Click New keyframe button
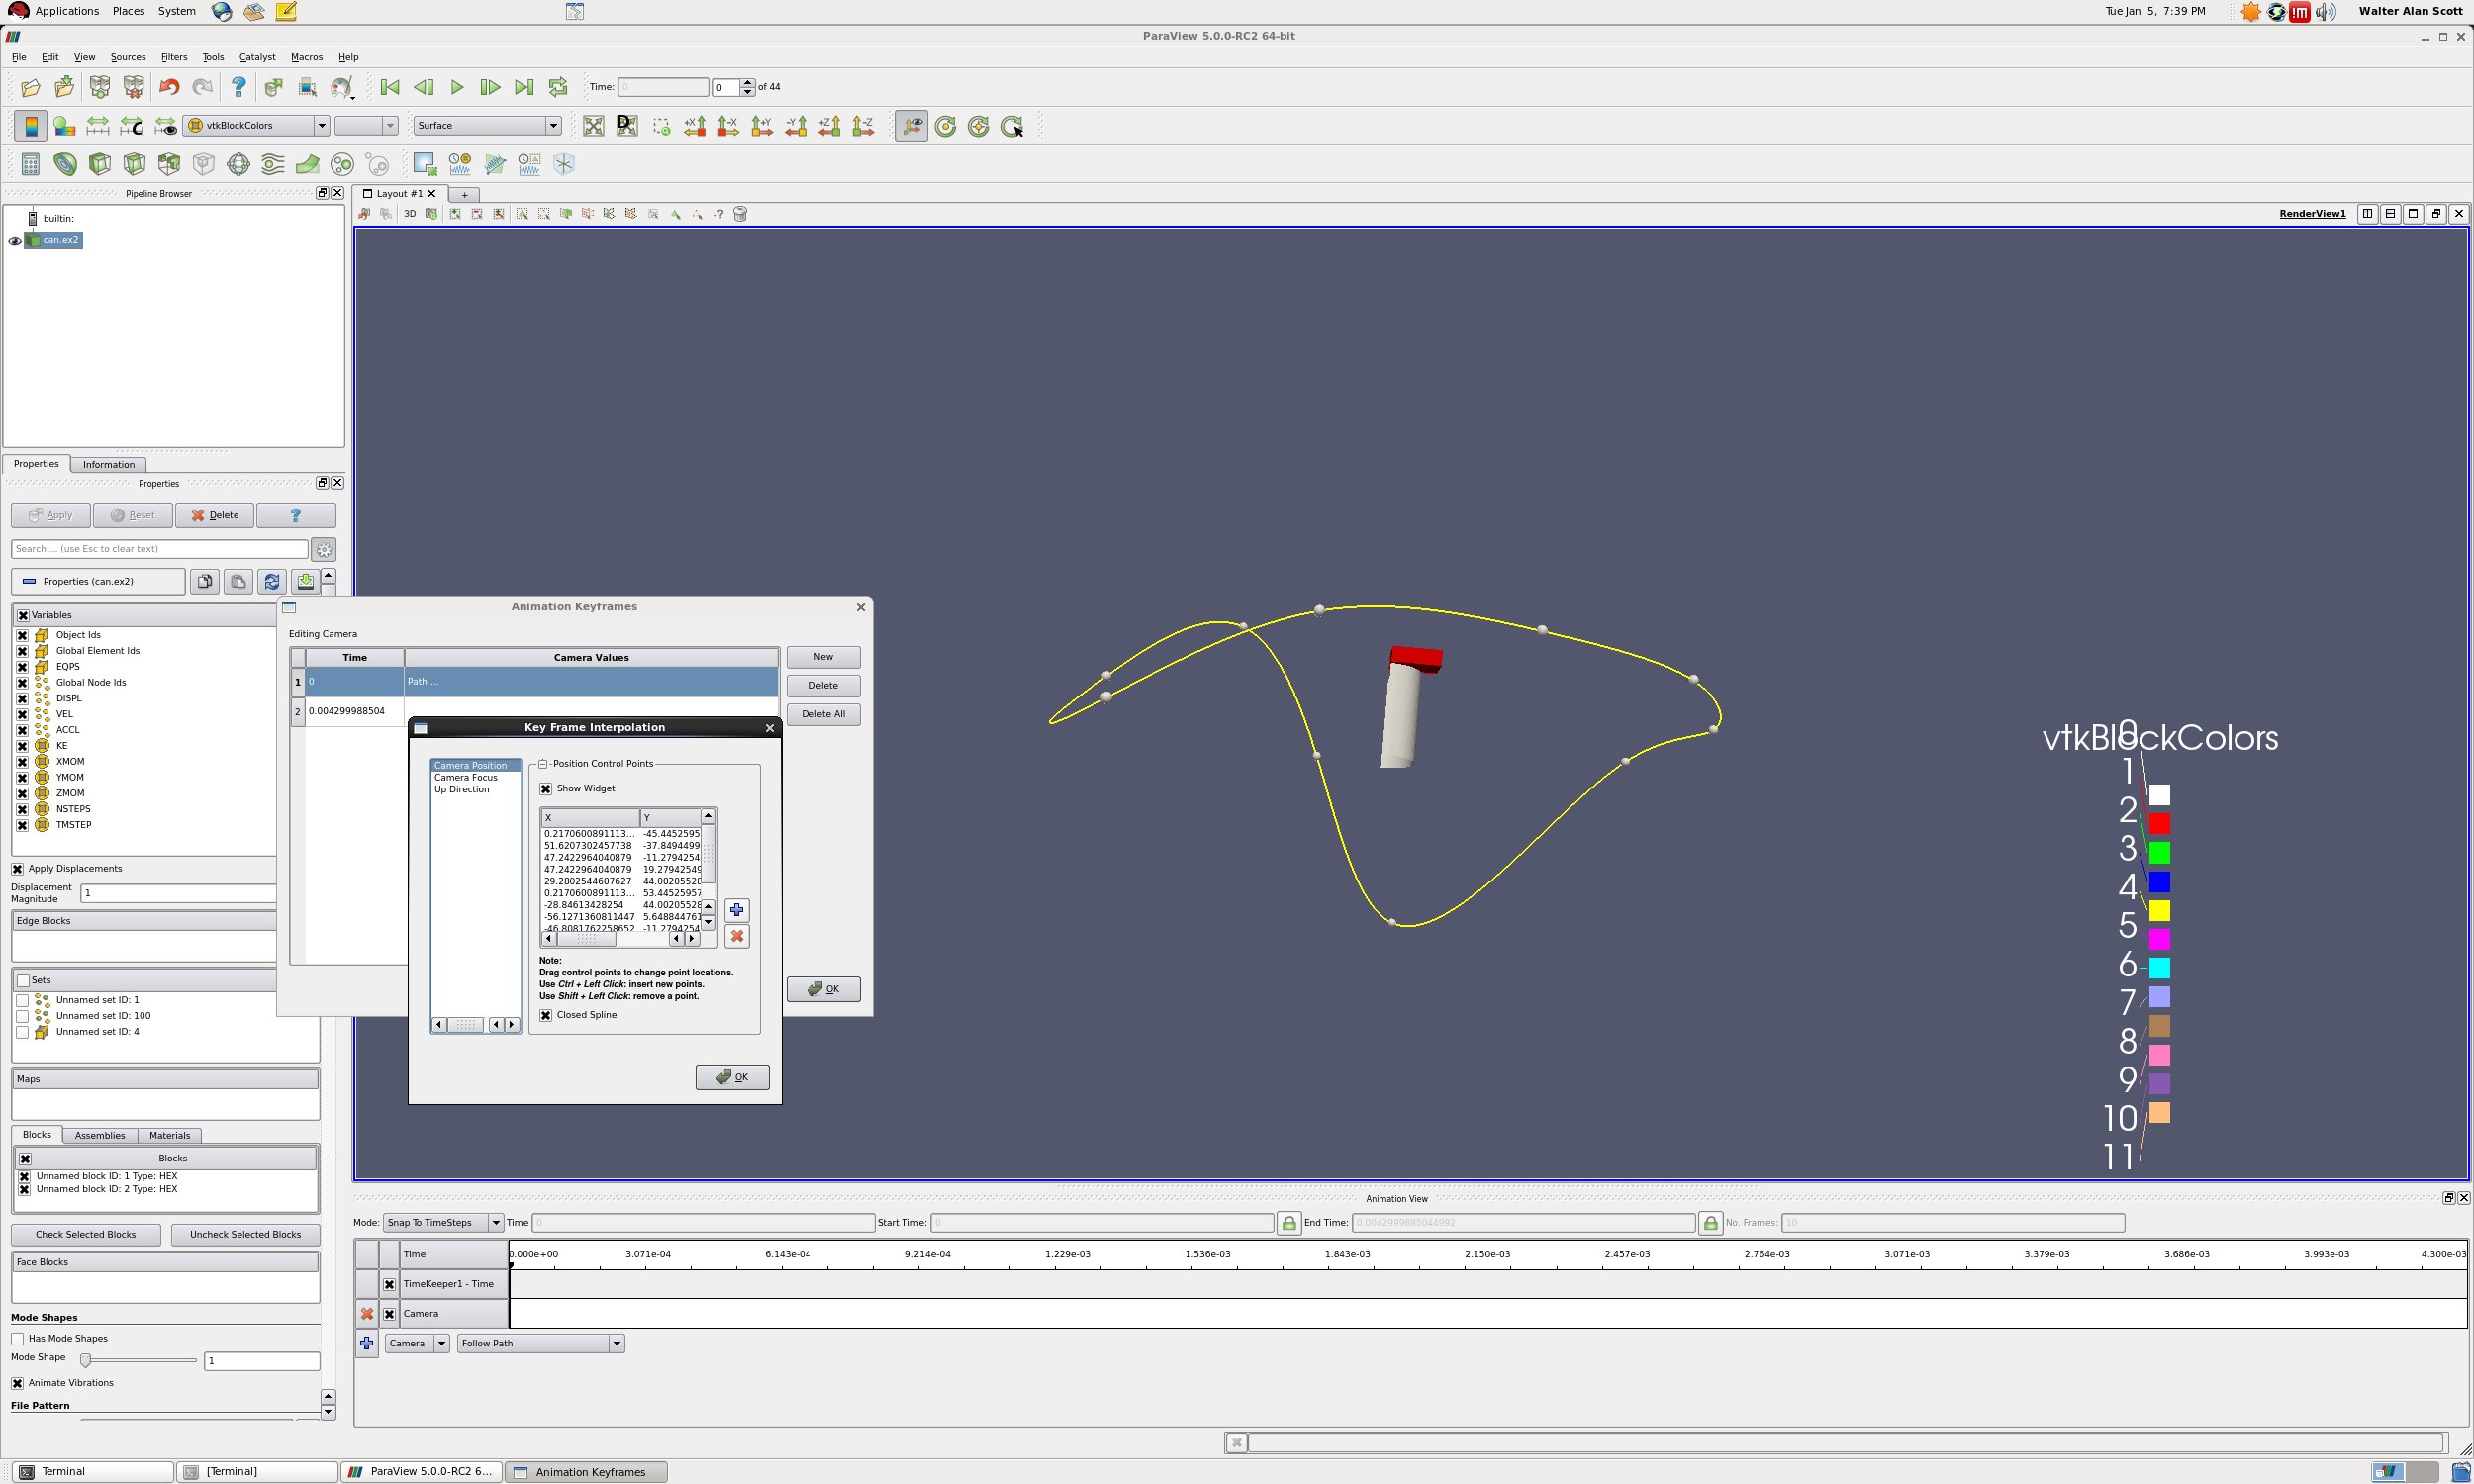This screenshot has width=2474, height=1484. click(823, 657)
